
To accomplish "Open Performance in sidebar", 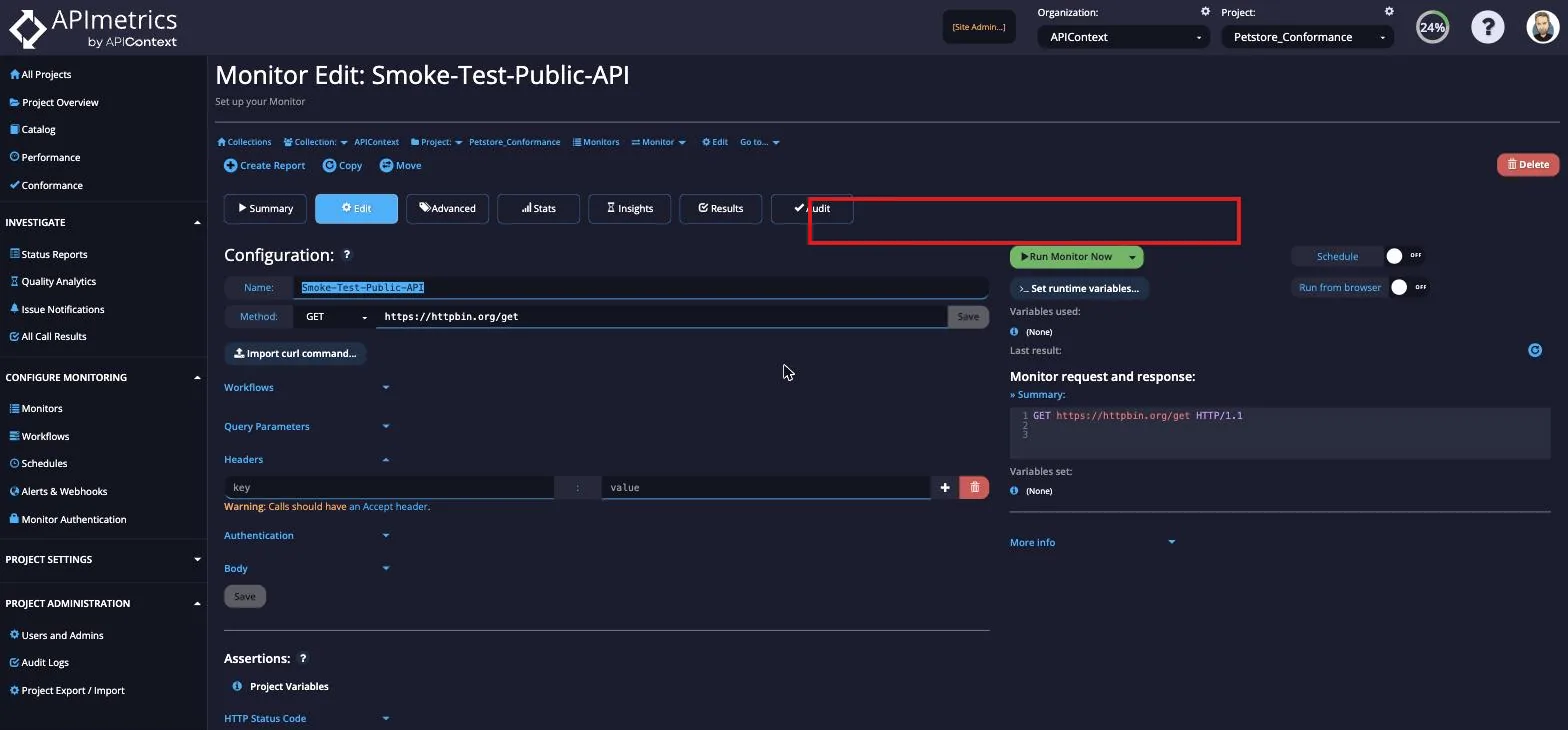I will [x=44, y=157].
